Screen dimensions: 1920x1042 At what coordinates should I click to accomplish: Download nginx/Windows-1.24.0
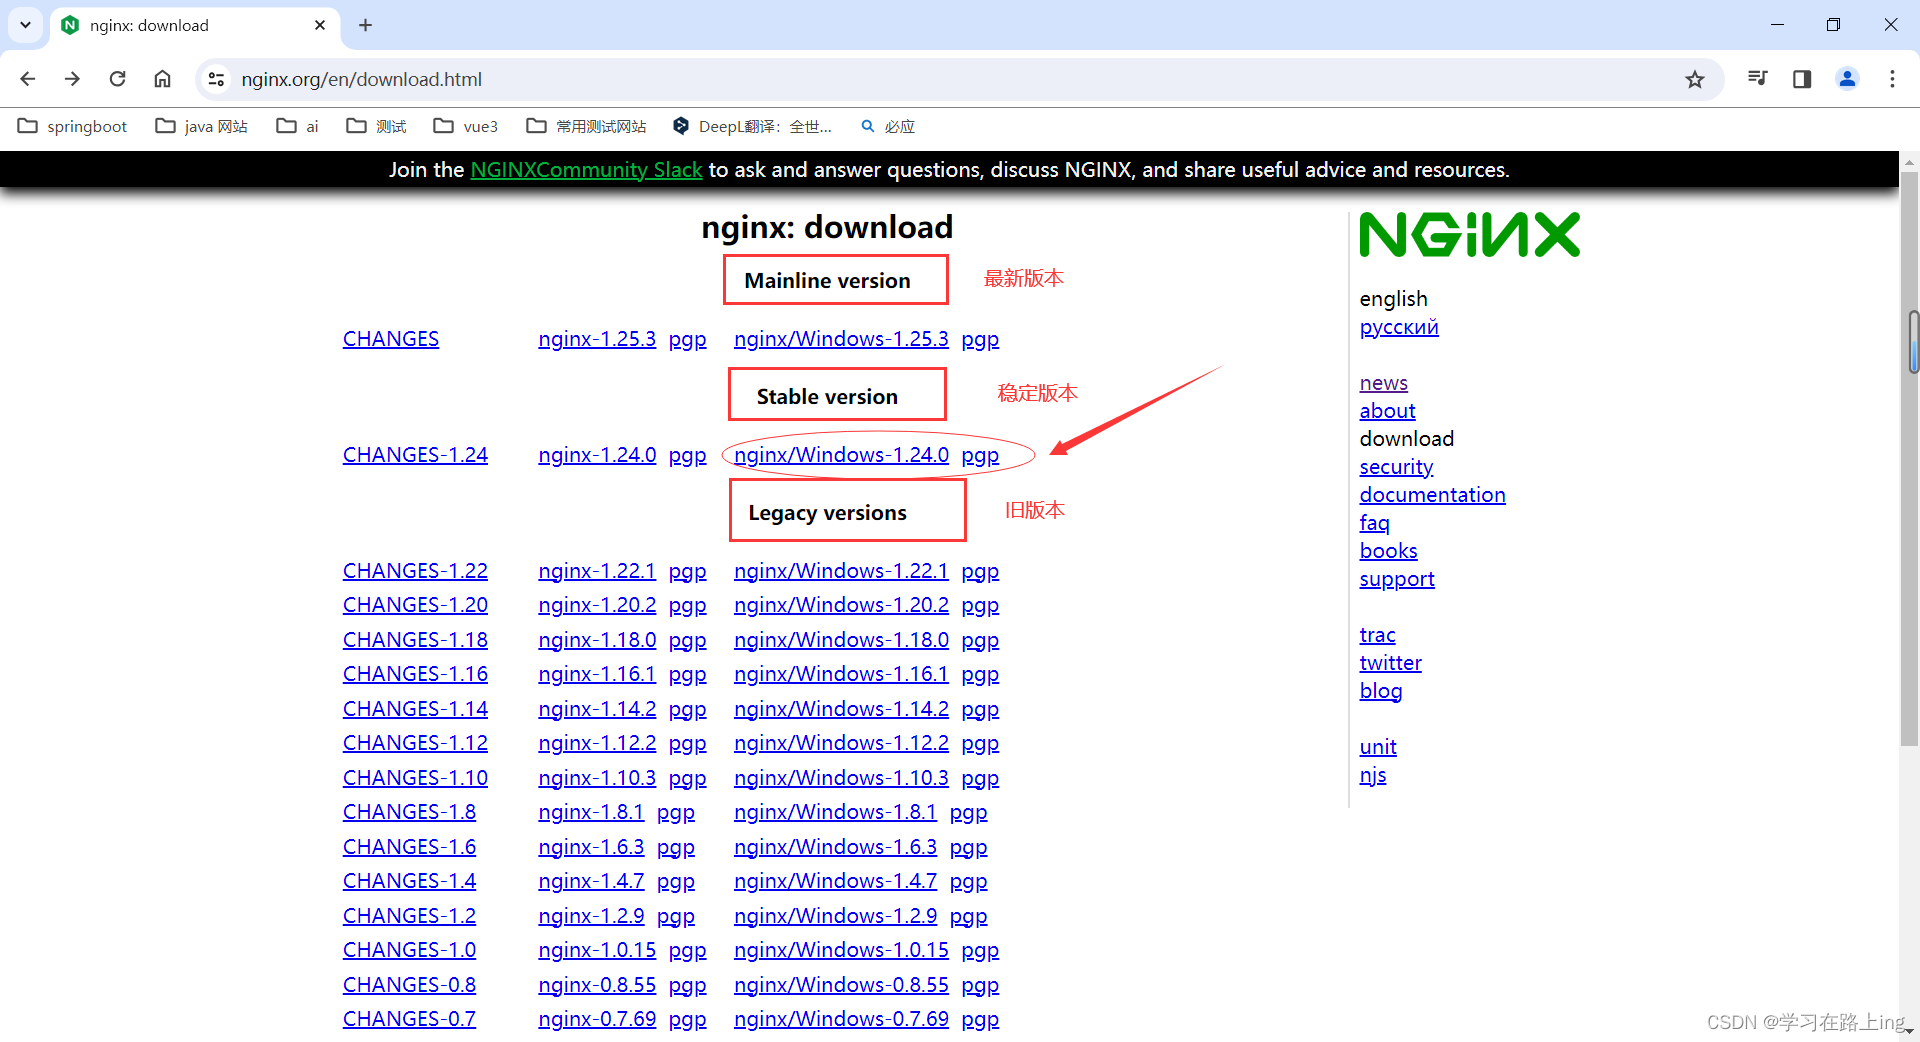841,454
